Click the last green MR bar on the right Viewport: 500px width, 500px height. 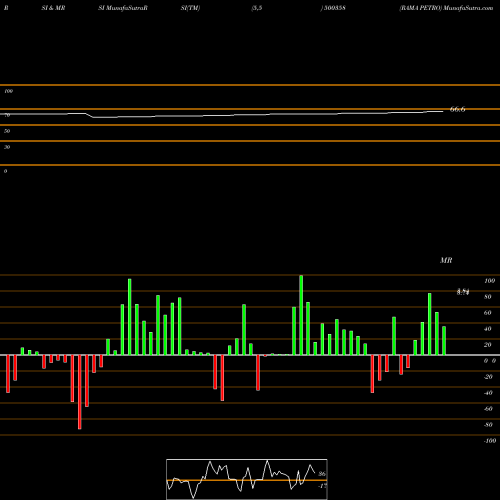coord(444,341)
